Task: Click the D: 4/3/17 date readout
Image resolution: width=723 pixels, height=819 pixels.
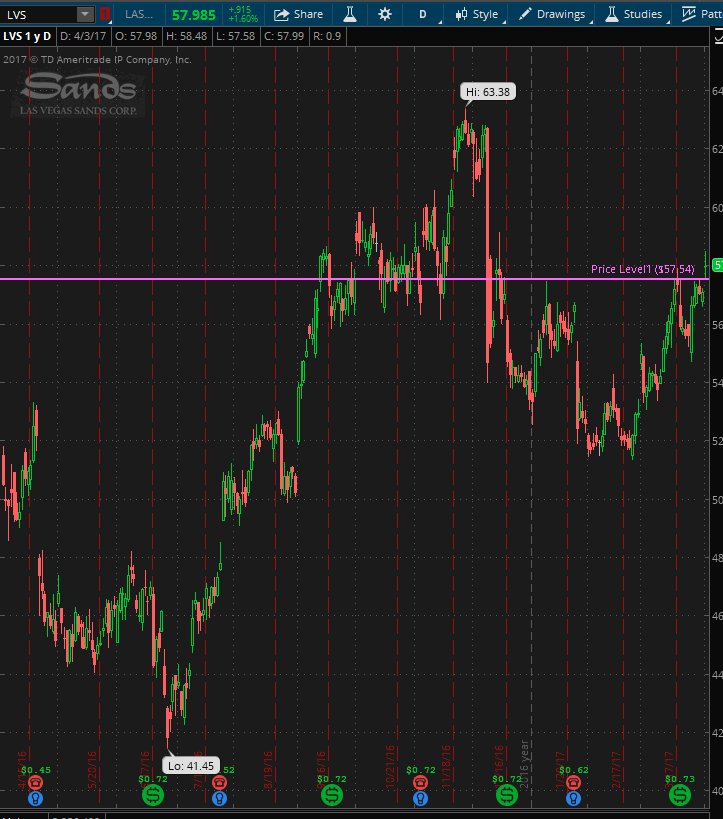Action: pyautogui.click(x=83, y=36)
